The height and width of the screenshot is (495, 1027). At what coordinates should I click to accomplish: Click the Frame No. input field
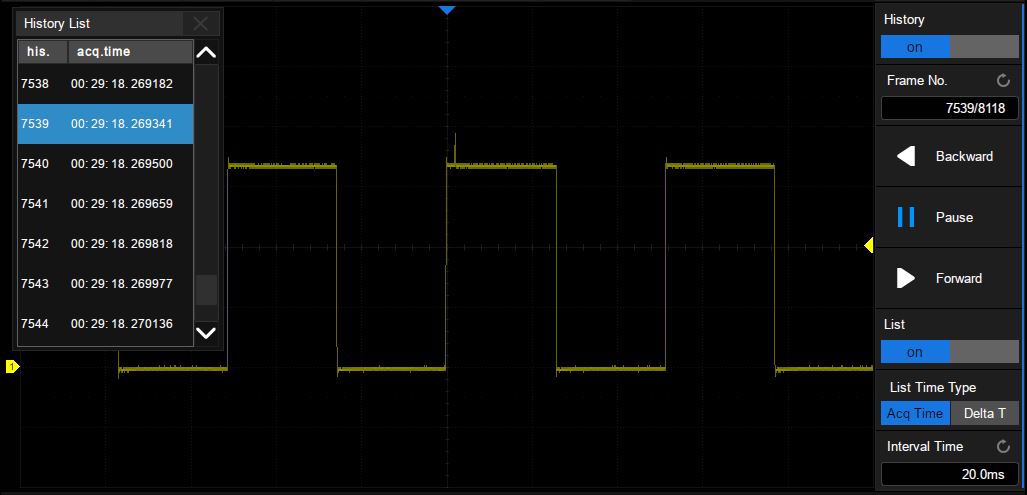tap(949, 108)
